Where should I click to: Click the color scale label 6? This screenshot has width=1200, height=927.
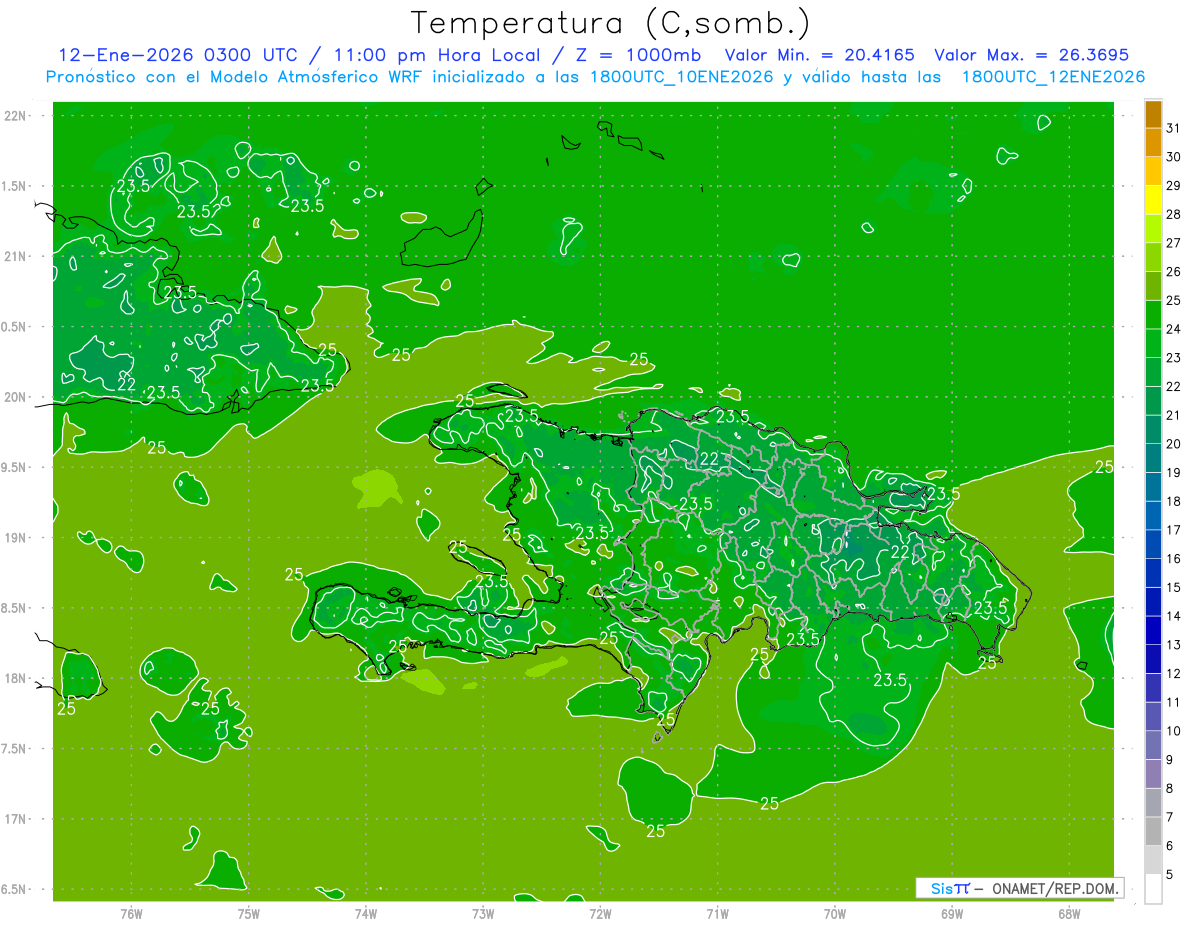[x=1170, y=846]
